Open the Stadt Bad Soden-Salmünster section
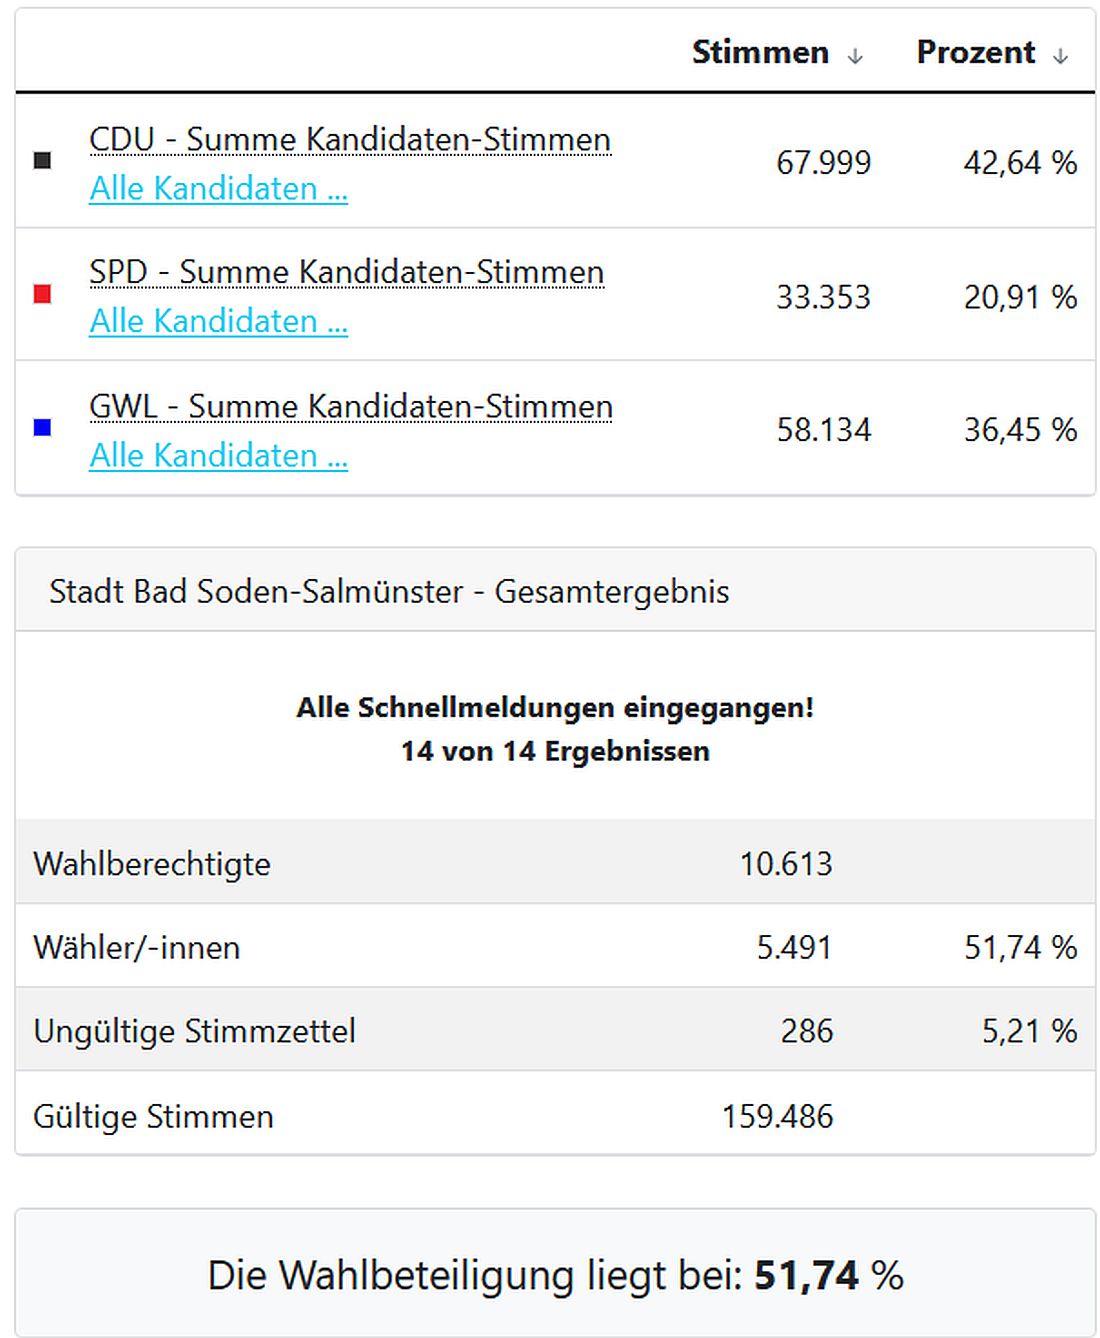 pyautogui.click(x=390, y=591)
